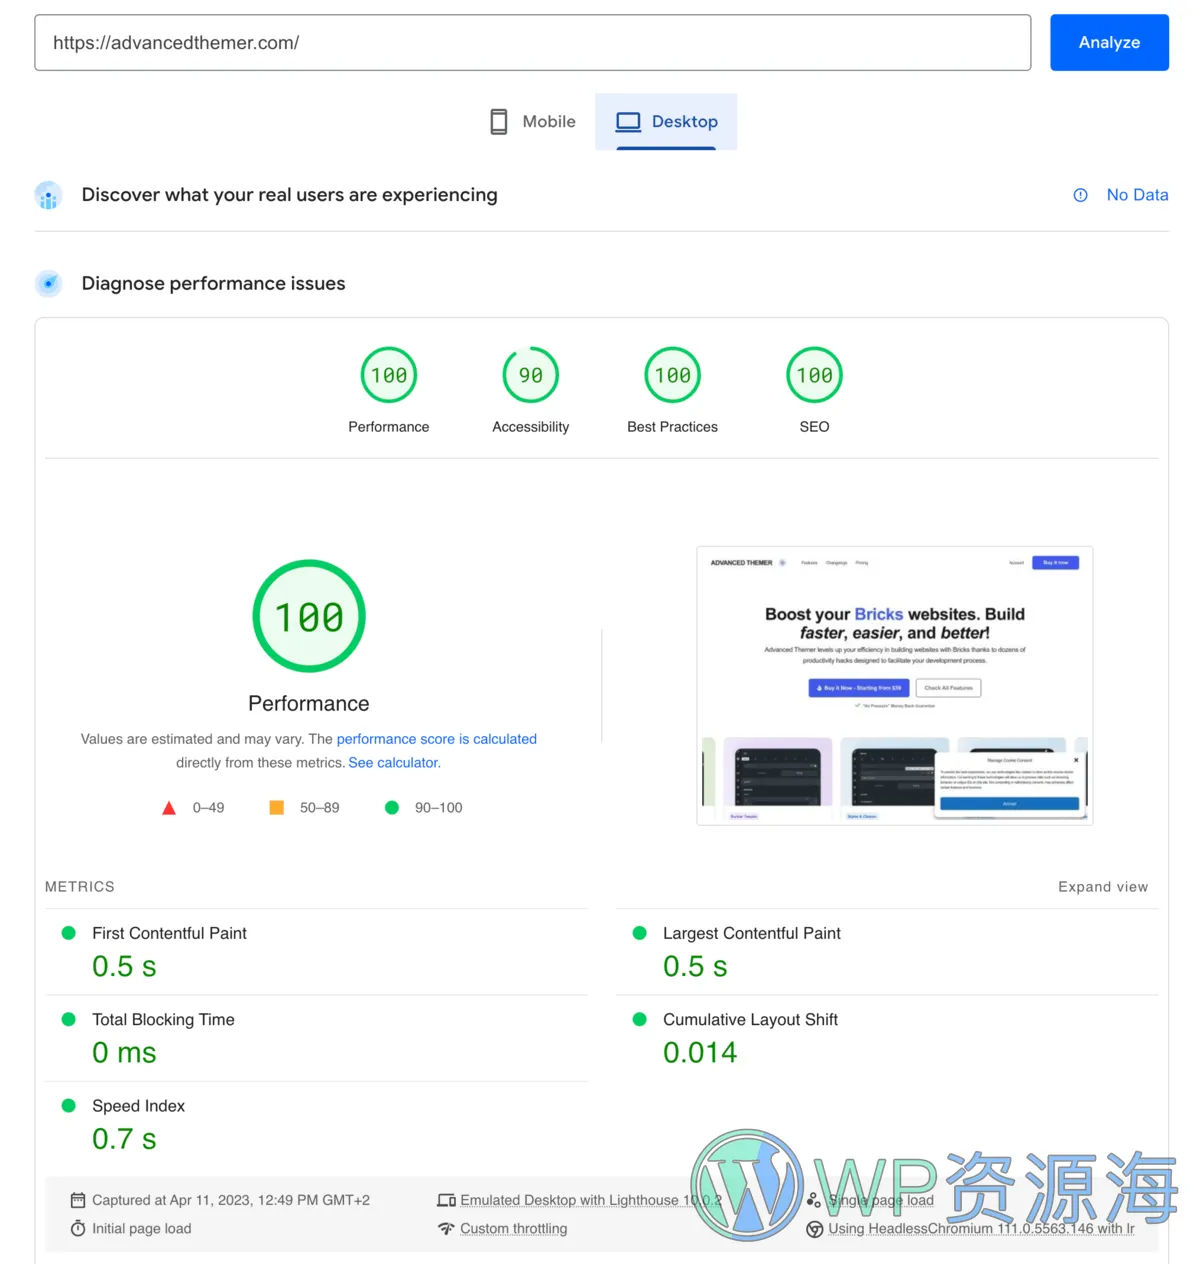Click Using HeadlessChromium text
The image size is (1200, 1264).
coord(981,1228)
